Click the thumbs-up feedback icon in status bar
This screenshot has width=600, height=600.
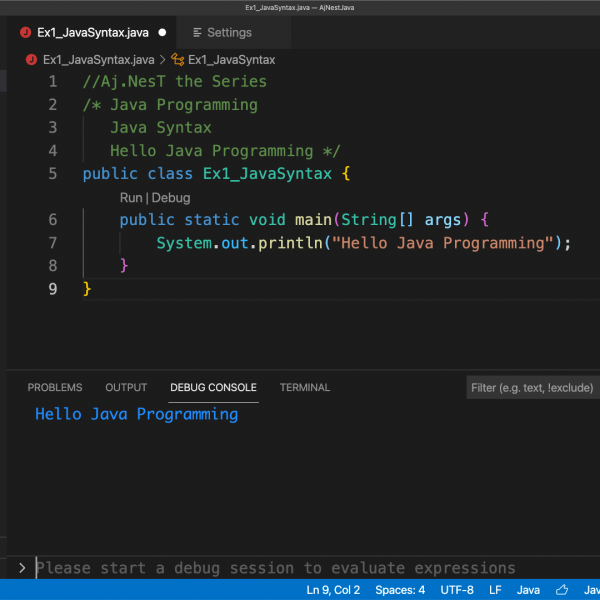563,590
